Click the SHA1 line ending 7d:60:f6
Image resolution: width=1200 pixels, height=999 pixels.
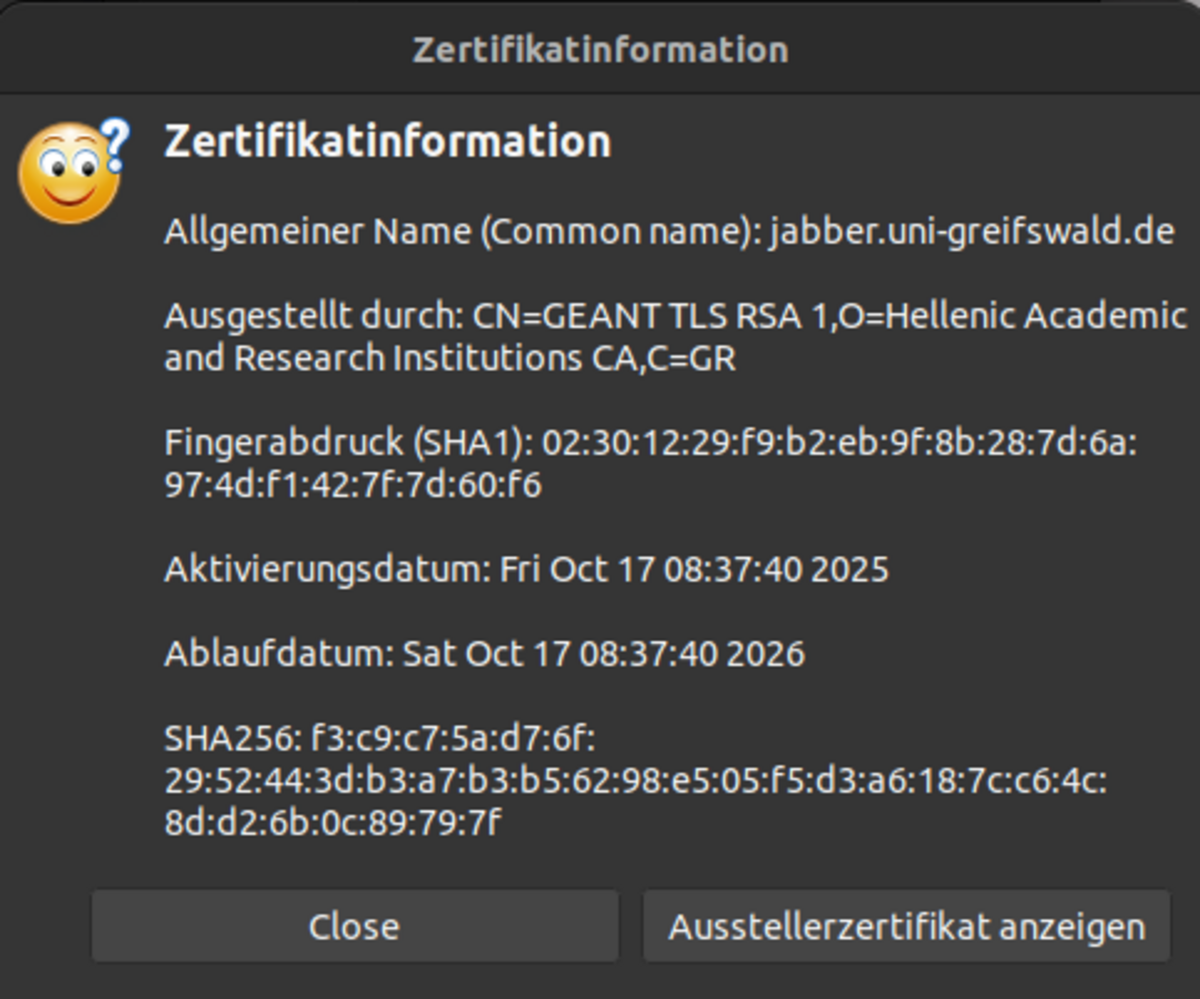click(353, 485)
